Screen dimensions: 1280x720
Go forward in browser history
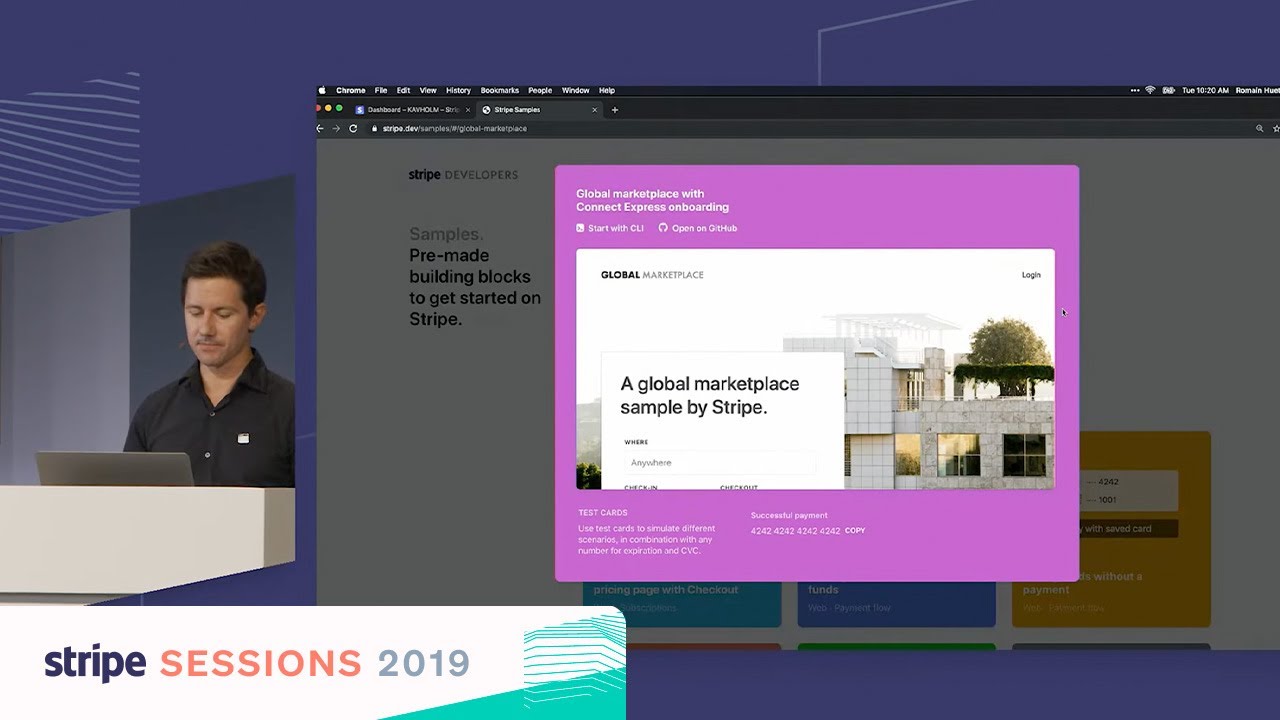(336, 128)
